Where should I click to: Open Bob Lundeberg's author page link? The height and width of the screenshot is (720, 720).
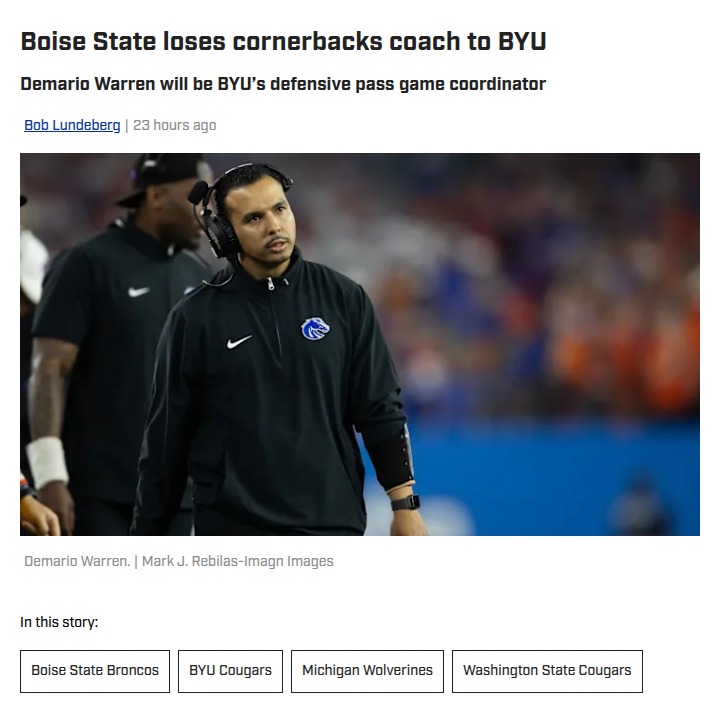coord(72,125)
